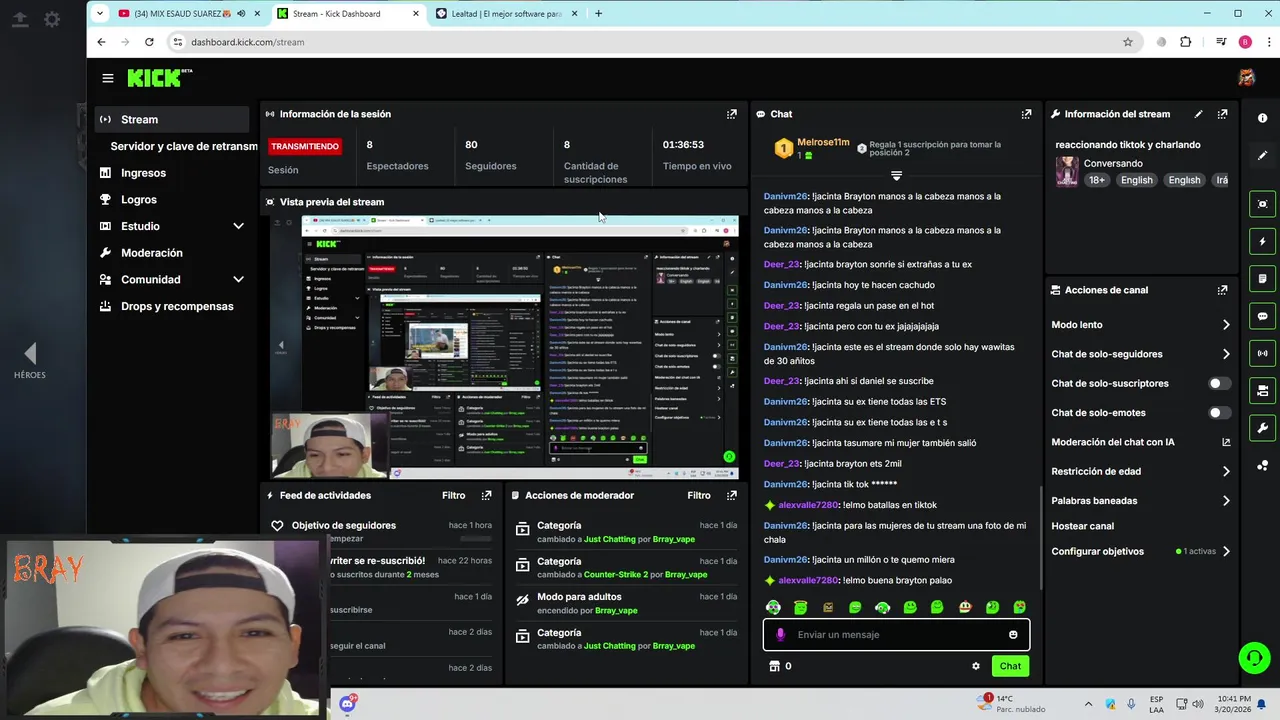Click Meirose11m username in chat leaderboard
Screen dimensions: 1280x720
[823, 143]
